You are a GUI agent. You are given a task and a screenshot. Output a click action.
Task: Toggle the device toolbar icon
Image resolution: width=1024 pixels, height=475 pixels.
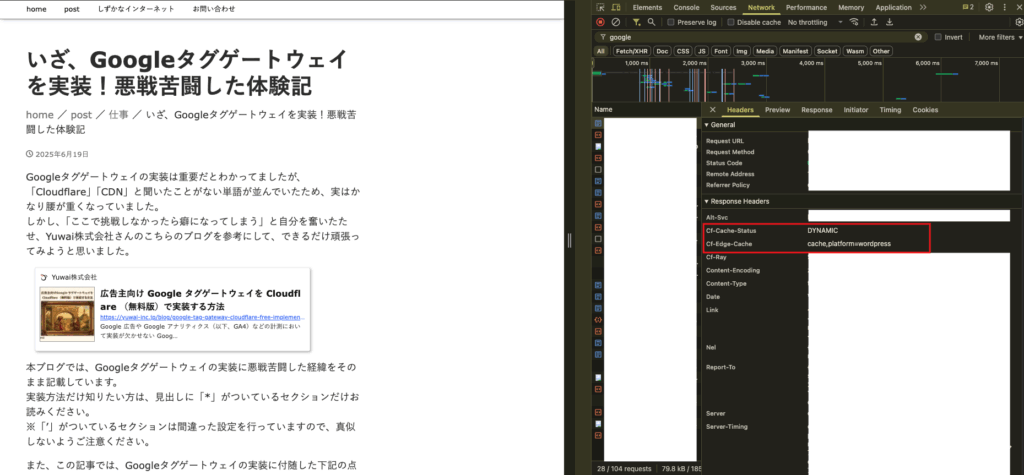point(615,8)
